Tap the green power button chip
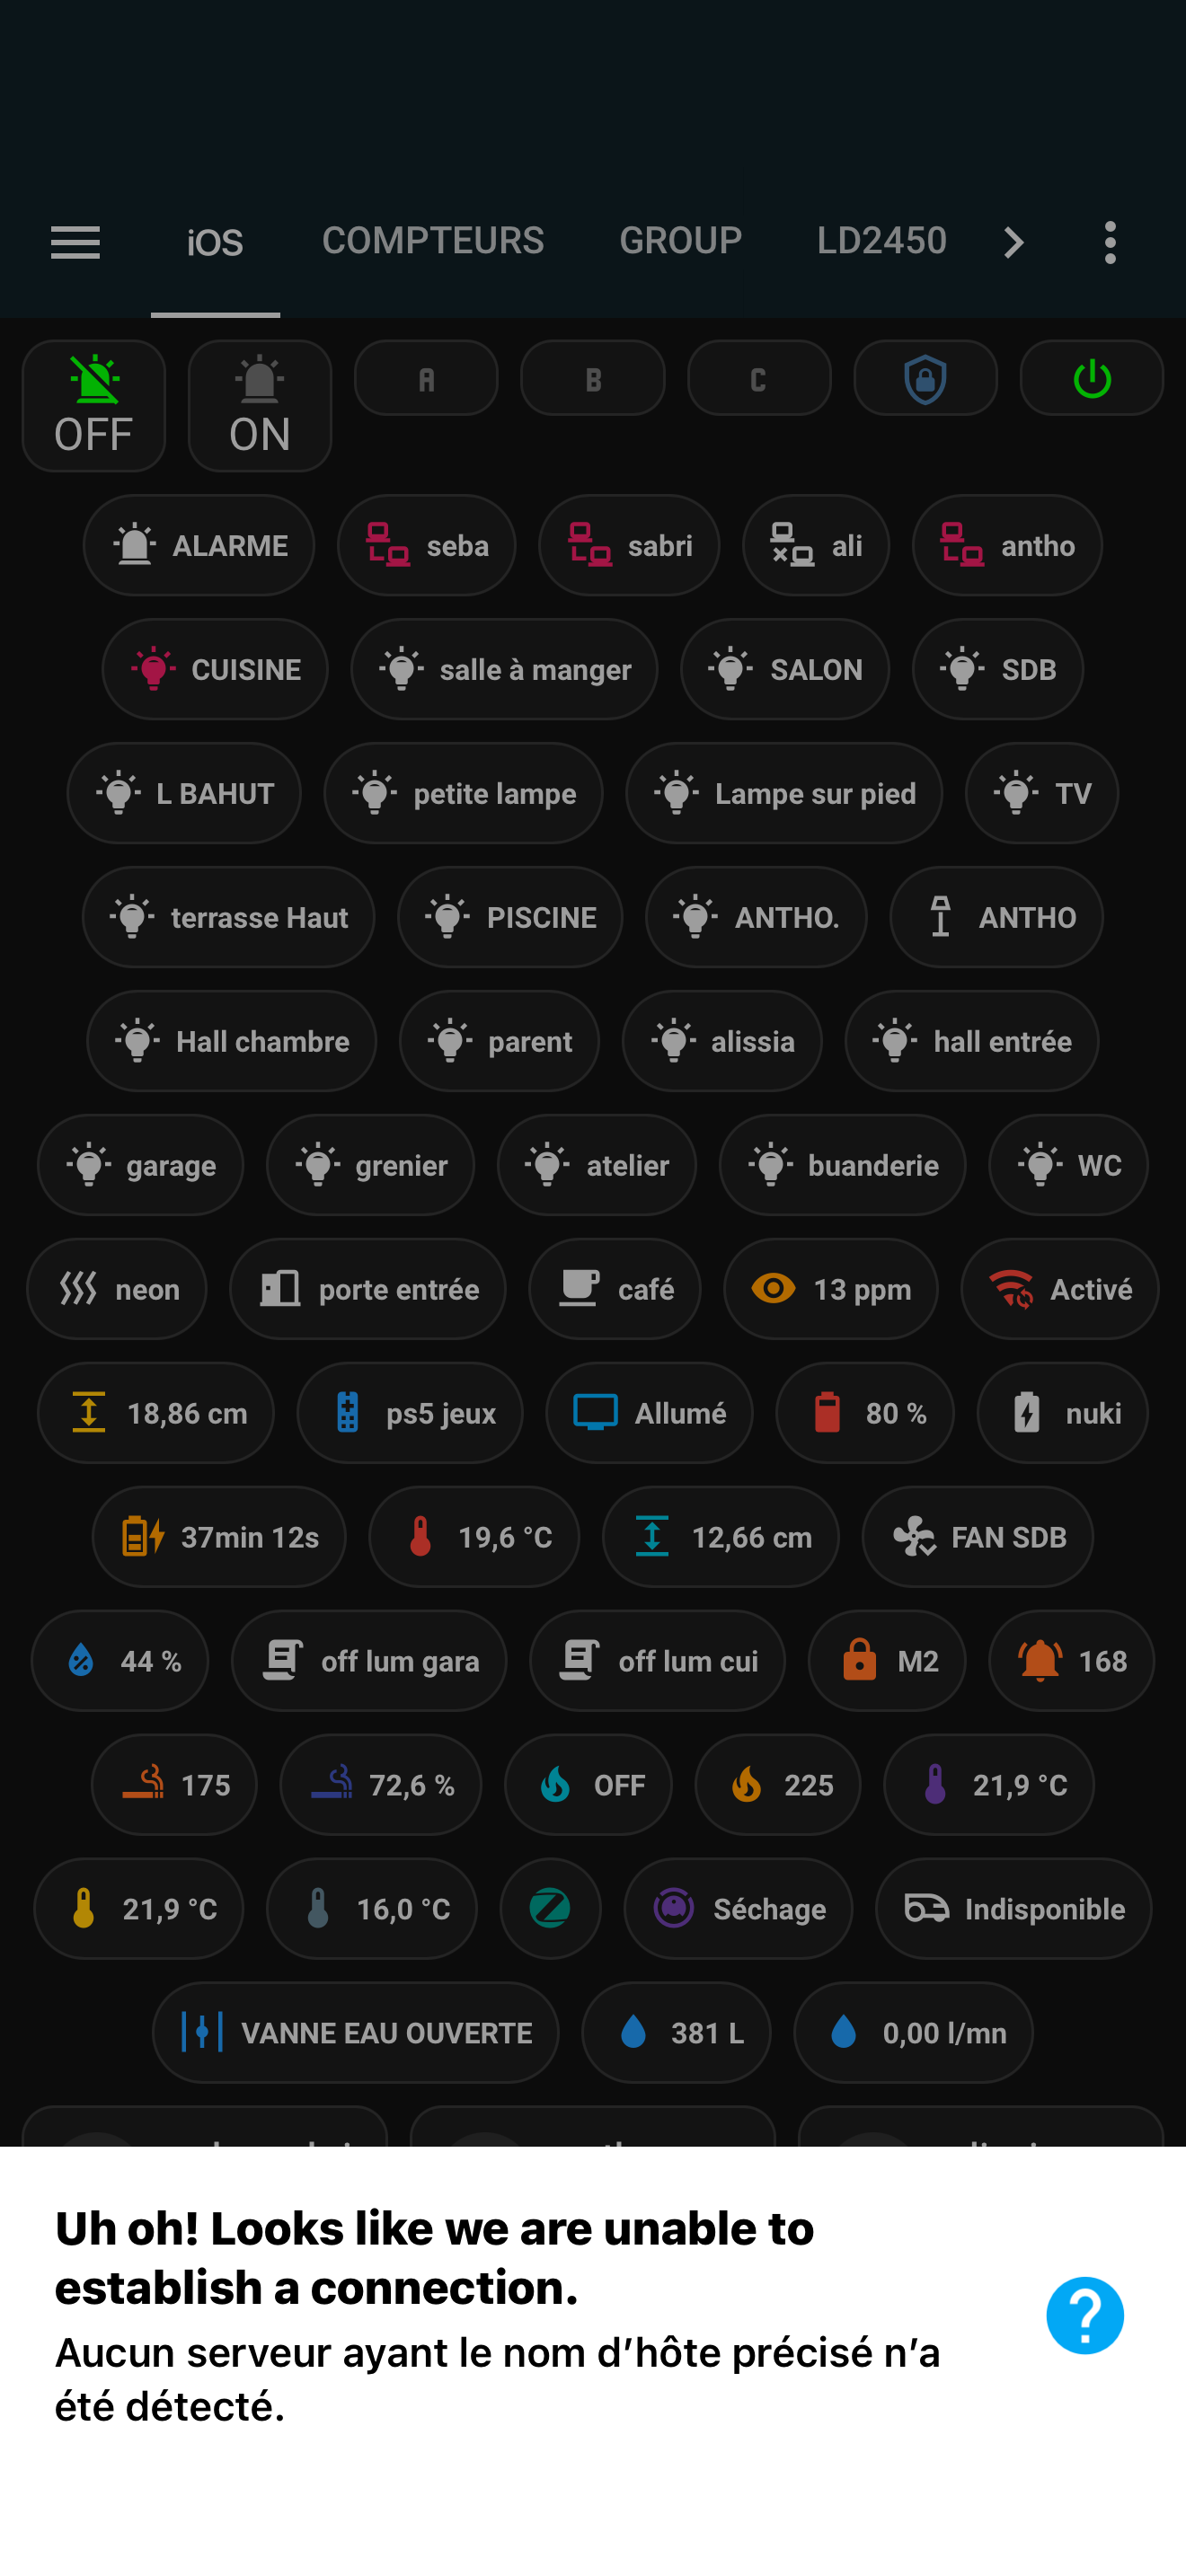The width and height of the screenshot is (1186, 2576). click(1091, 378)
